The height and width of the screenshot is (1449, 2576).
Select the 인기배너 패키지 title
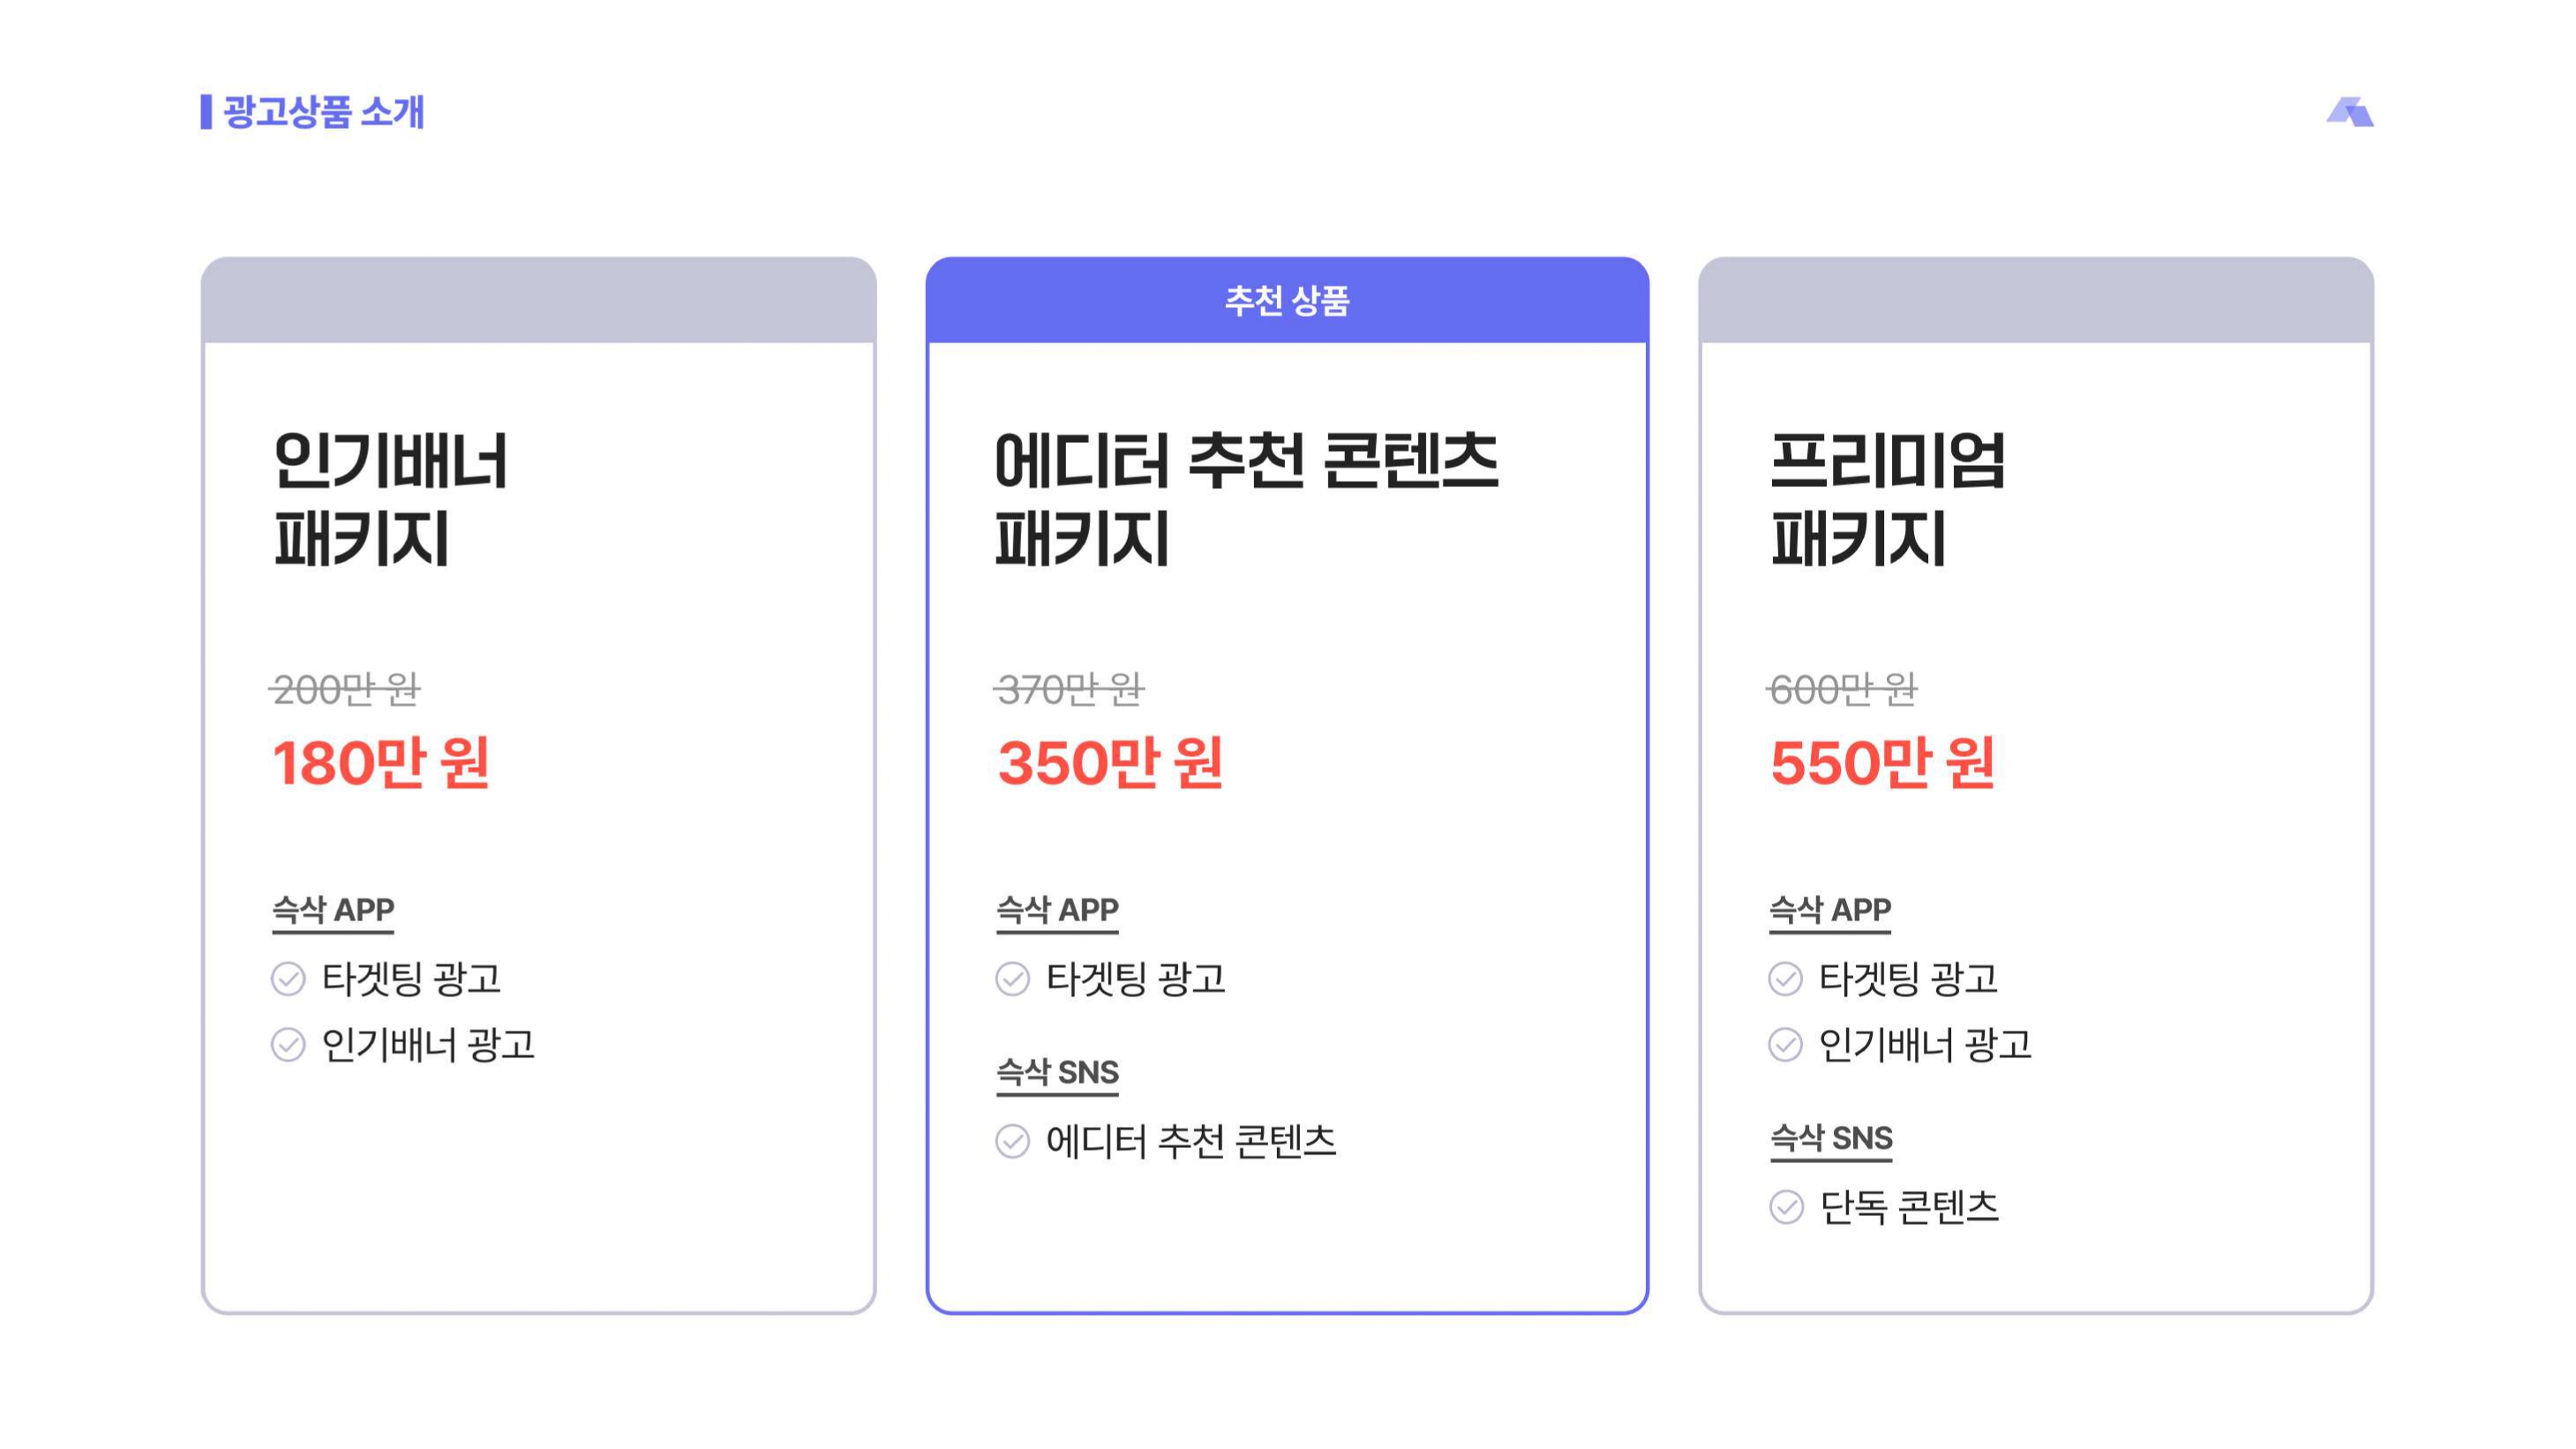coord(391,499)
